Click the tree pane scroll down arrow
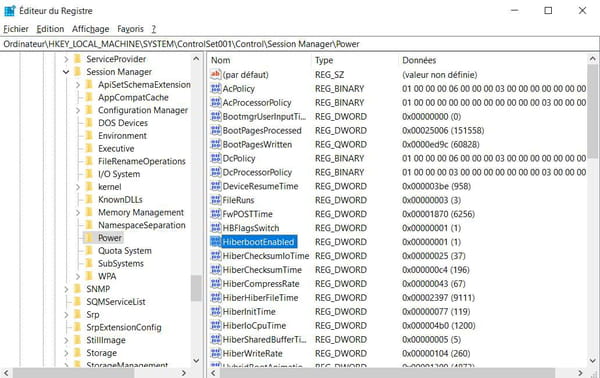 click(196, 360)
